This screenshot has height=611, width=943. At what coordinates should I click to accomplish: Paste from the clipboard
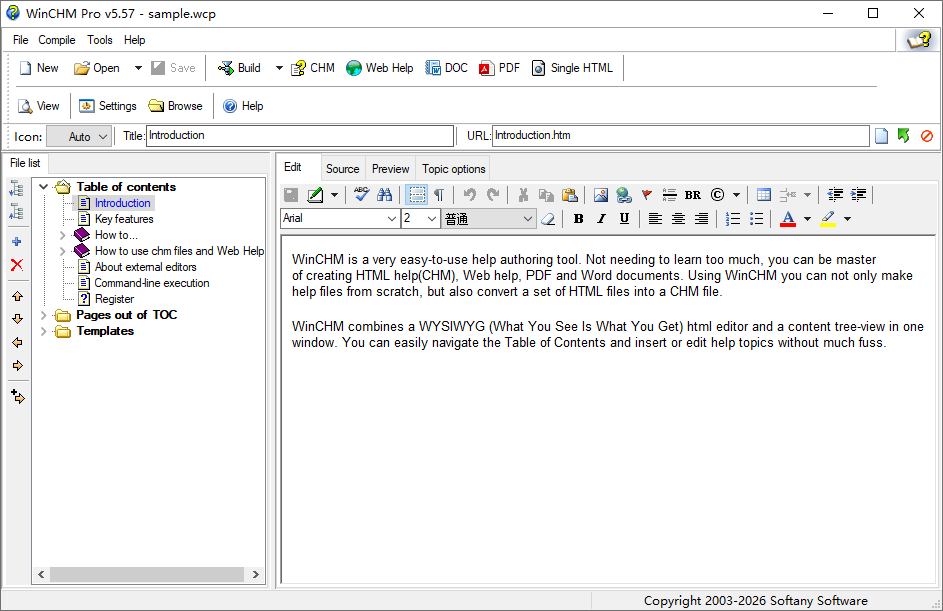click(570, 194)
